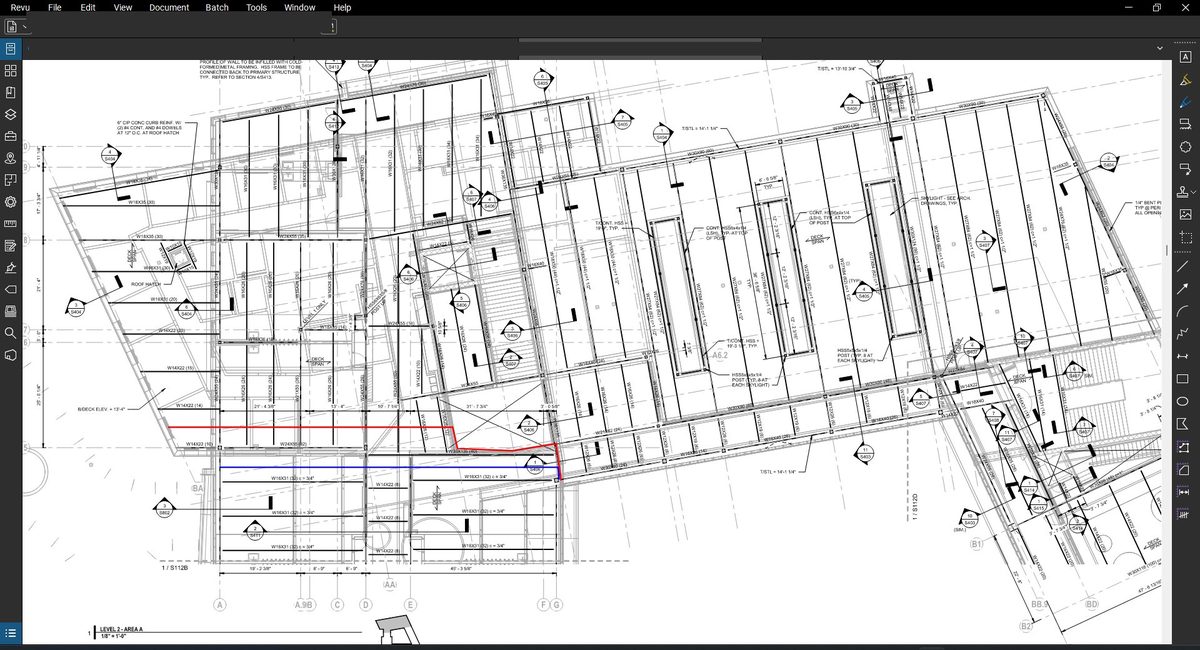1200x650 pixels.
Task: Click the file access panel tab
Action: pyautogui.click(x=11, y=48)
